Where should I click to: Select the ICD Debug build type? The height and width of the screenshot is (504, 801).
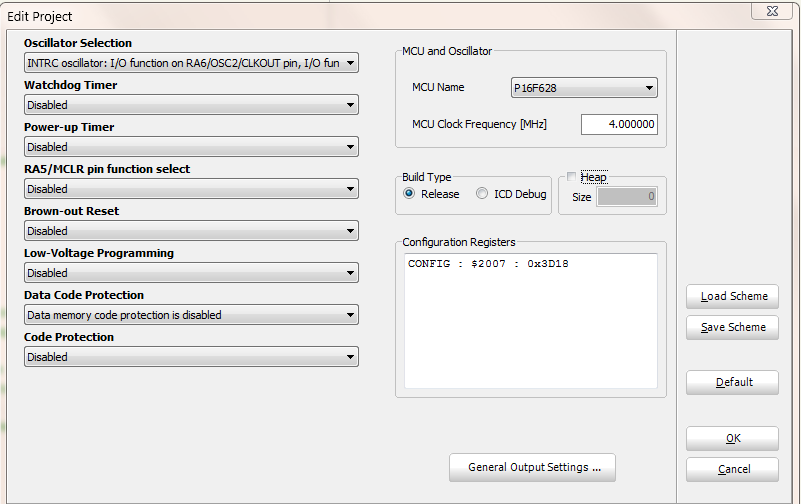482,194
